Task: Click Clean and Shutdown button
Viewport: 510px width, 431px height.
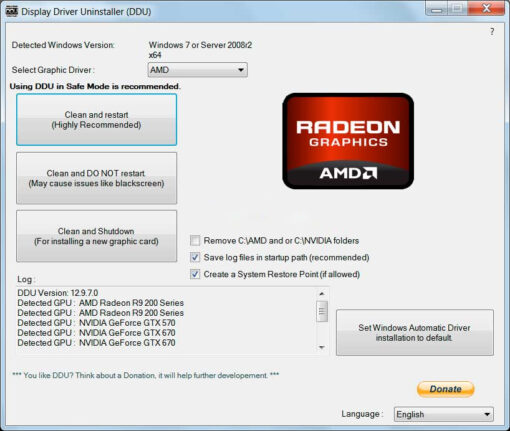Action: point(96,236)
